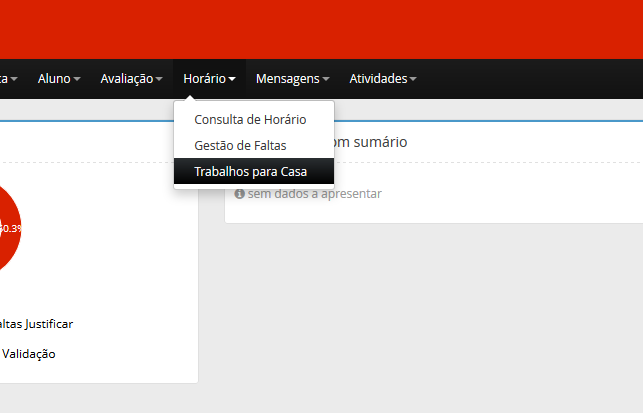643x413 pixels.
Task: Select Consulta de Horário from dropdown
Action: (x=250, y=119)
